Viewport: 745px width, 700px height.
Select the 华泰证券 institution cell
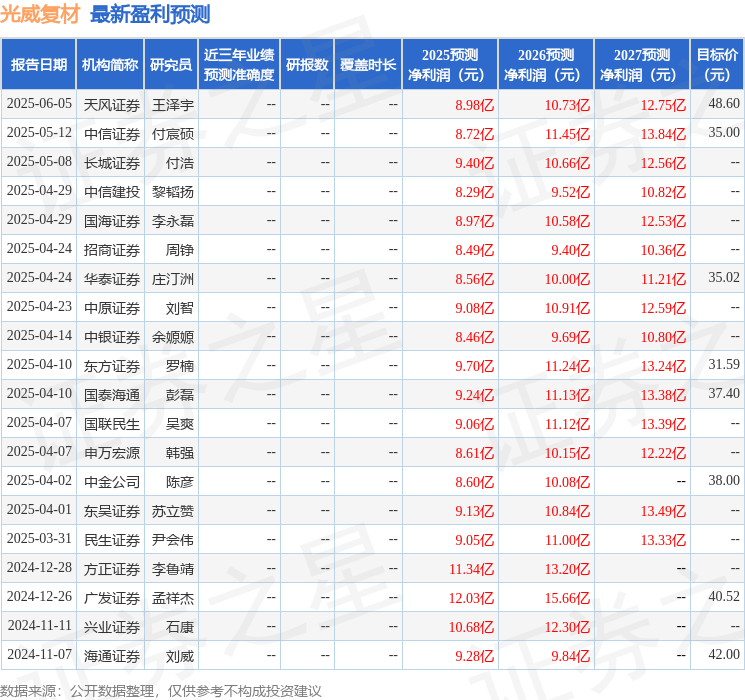pos(112,279)
